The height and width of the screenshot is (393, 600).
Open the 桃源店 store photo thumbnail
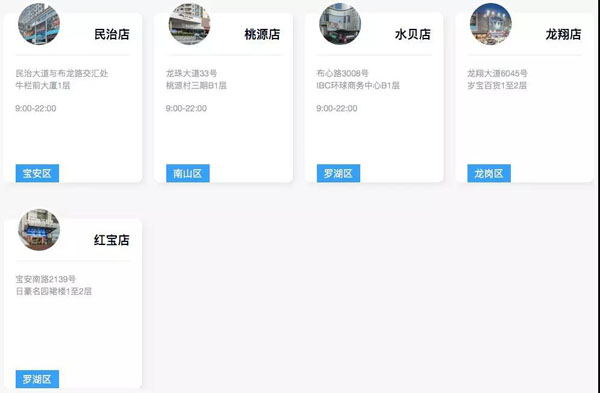tap(189, 24)
